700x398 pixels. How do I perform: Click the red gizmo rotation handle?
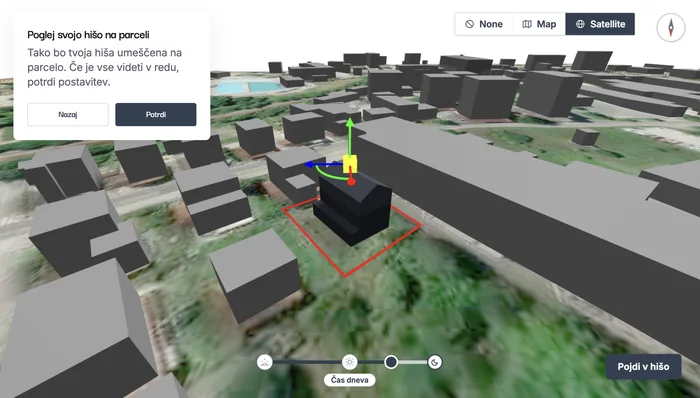tap(351, 181)
